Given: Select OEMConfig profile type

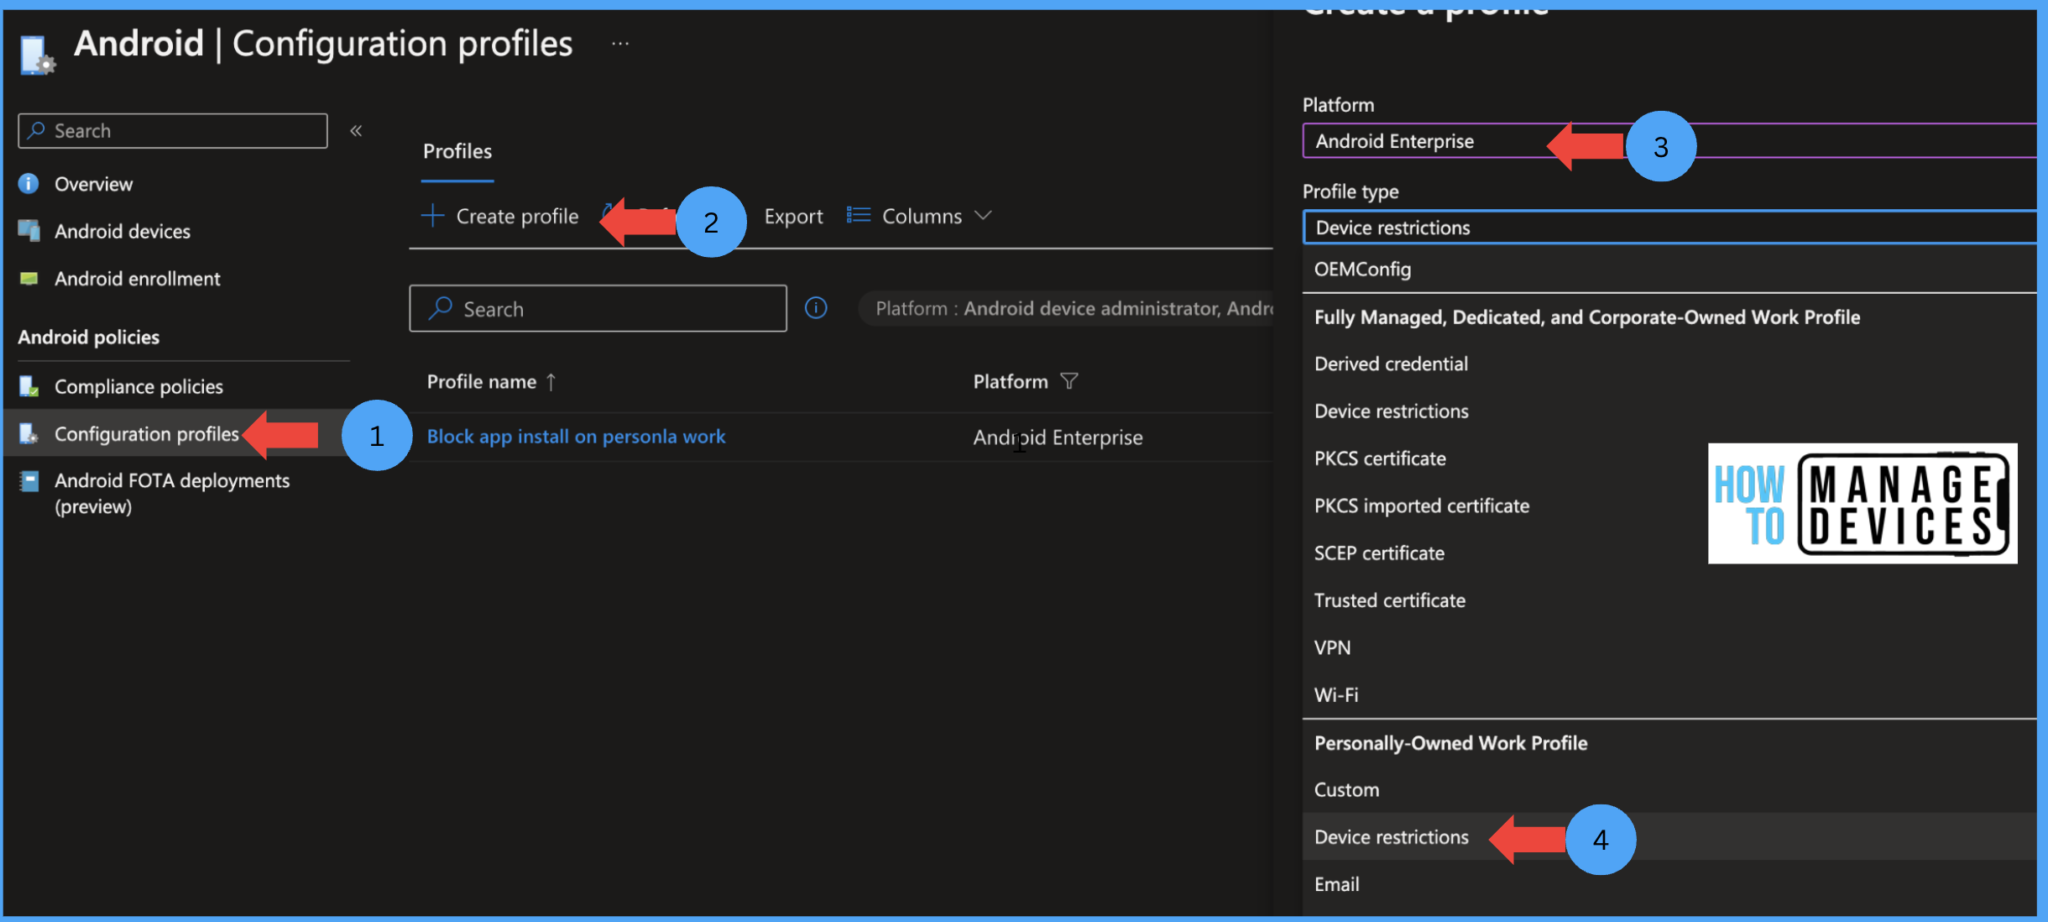Looking at the screenshot, I should click(1362, 269).
